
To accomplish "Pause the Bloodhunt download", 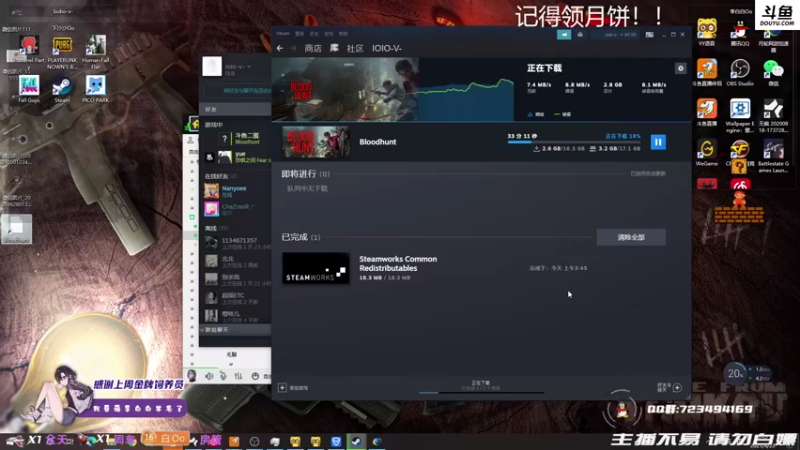I will coord(658,142).
